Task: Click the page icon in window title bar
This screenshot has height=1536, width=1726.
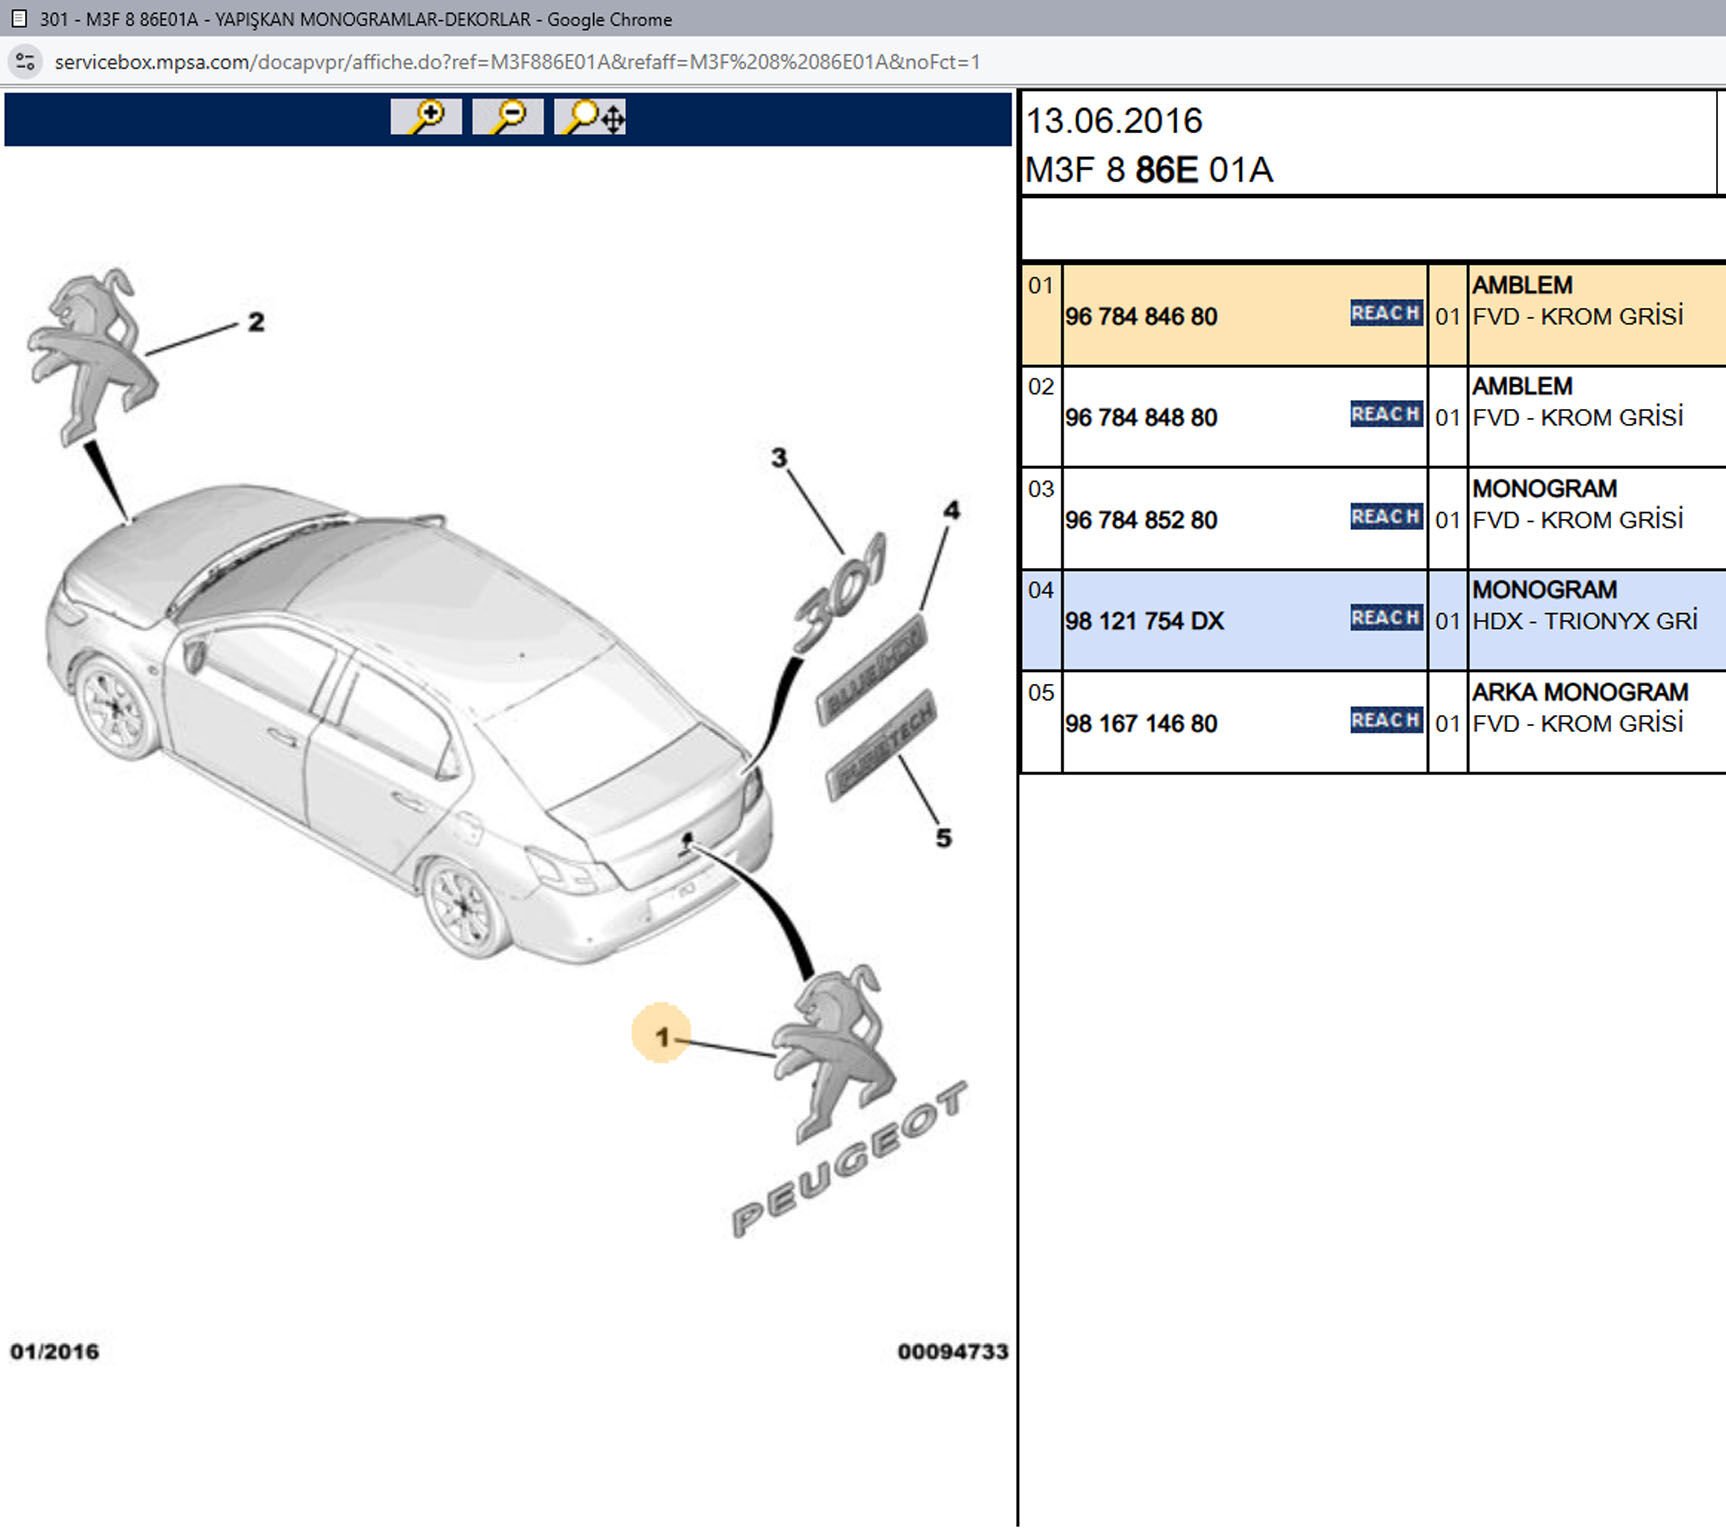Action: 19,19
